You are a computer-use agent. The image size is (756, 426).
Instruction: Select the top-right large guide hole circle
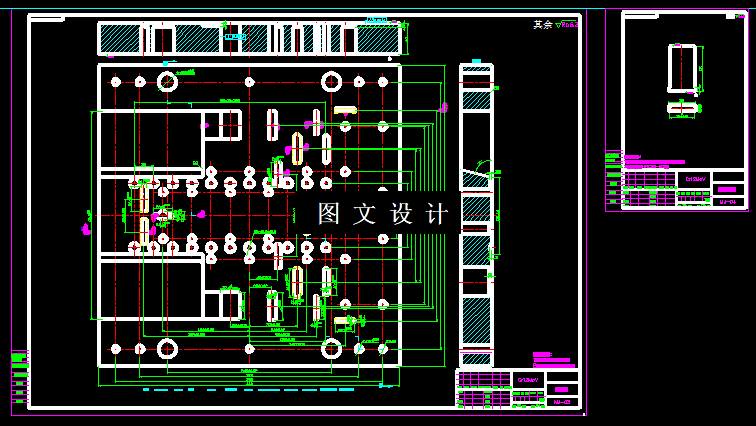(332, 81)
